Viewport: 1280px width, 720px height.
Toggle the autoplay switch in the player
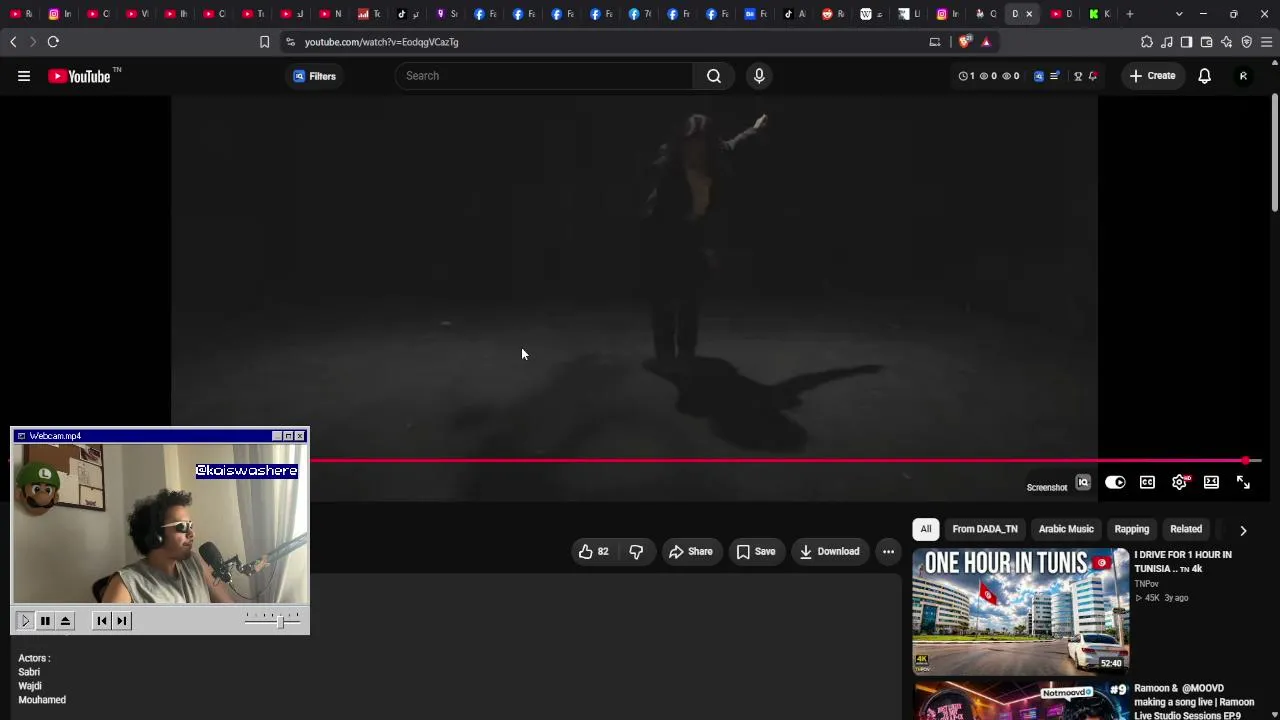(1115, 483)
